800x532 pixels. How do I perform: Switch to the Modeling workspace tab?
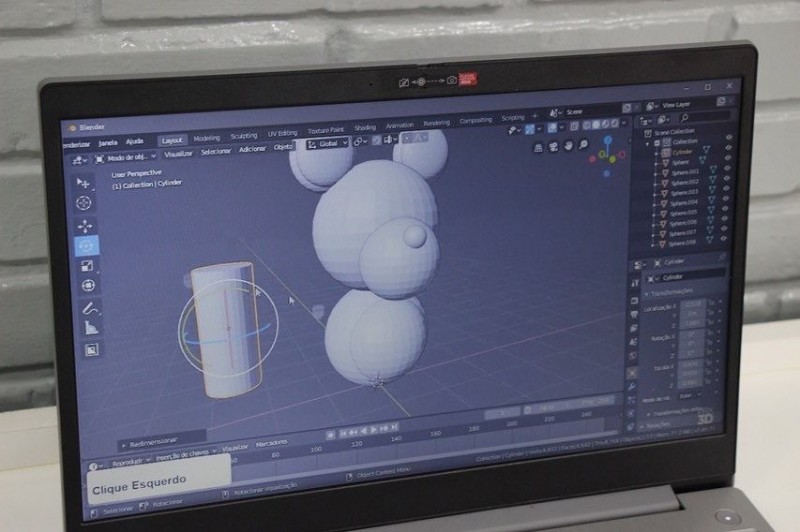(x=207, y=138)
